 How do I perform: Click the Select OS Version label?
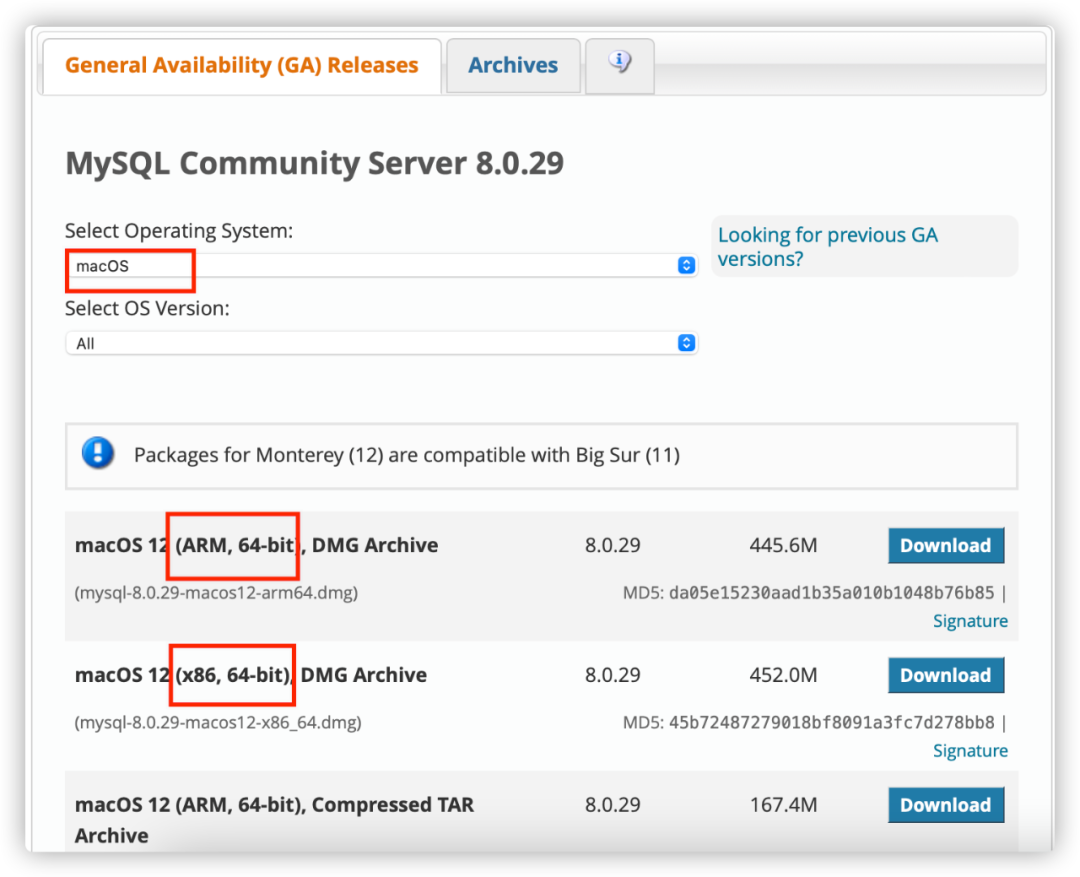(147, 308)
